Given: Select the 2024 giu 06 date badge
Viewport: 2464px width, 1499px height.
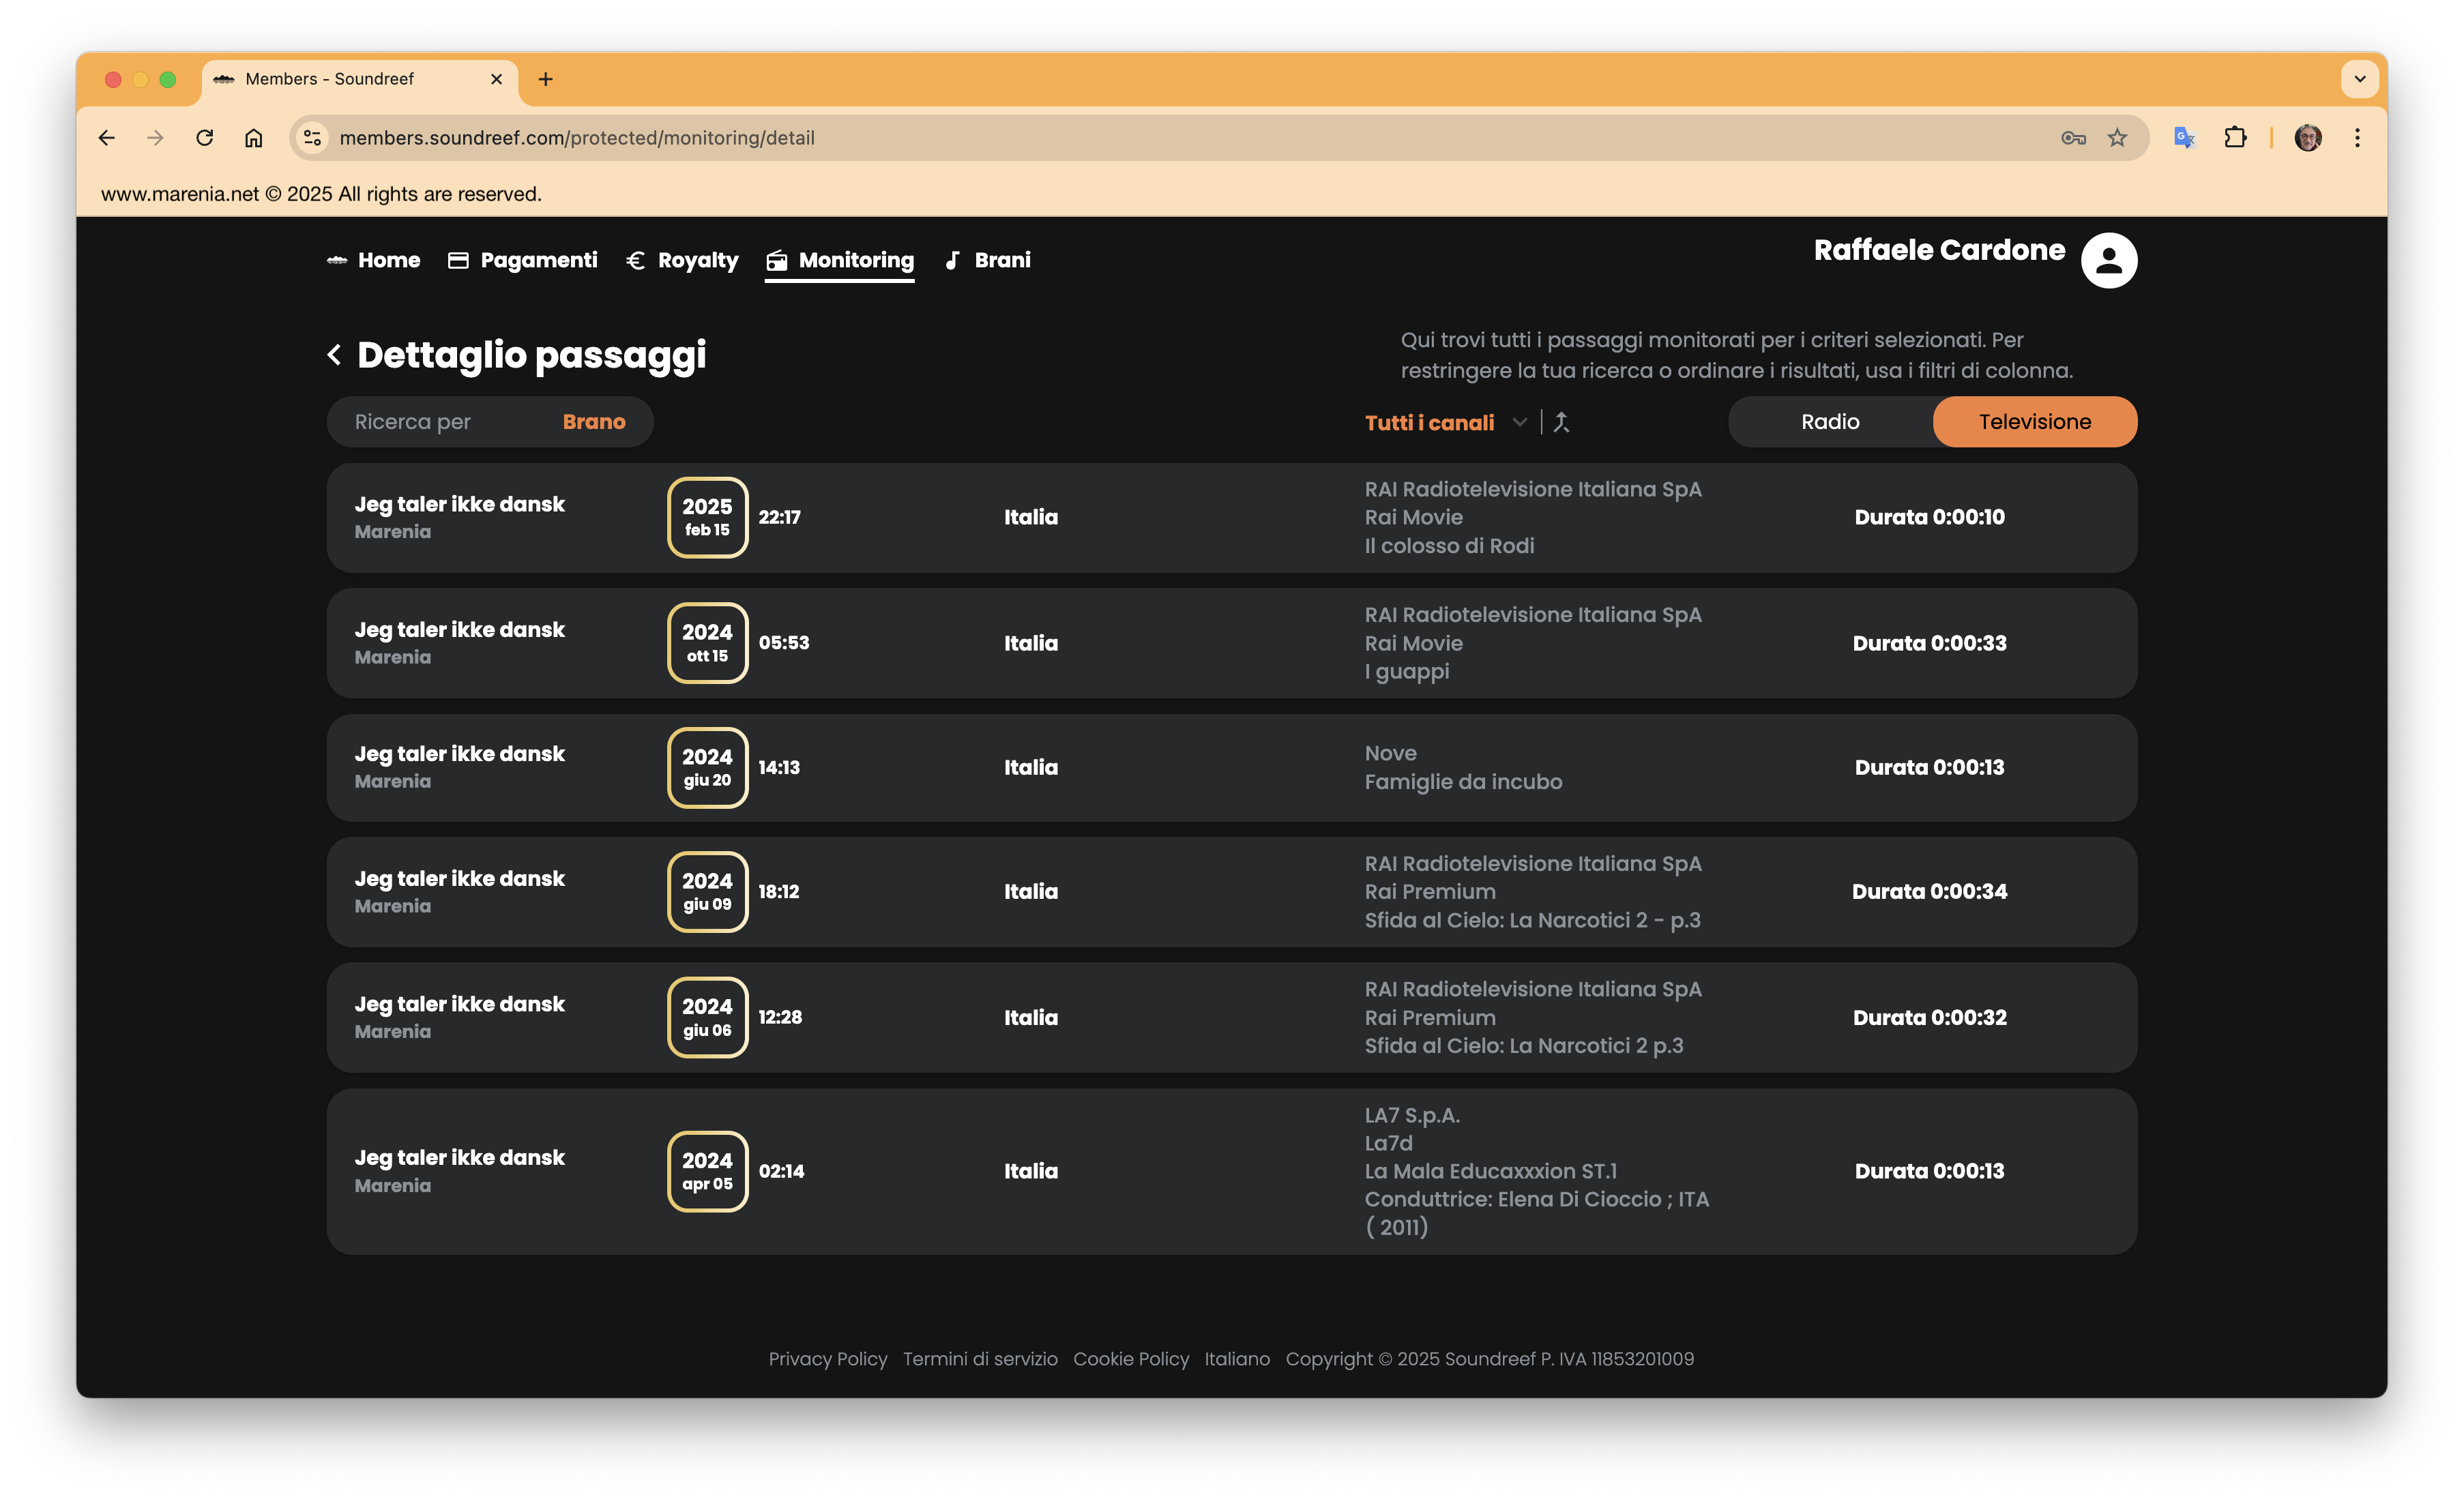Looking at the screenshot, I should (708, 1017).
